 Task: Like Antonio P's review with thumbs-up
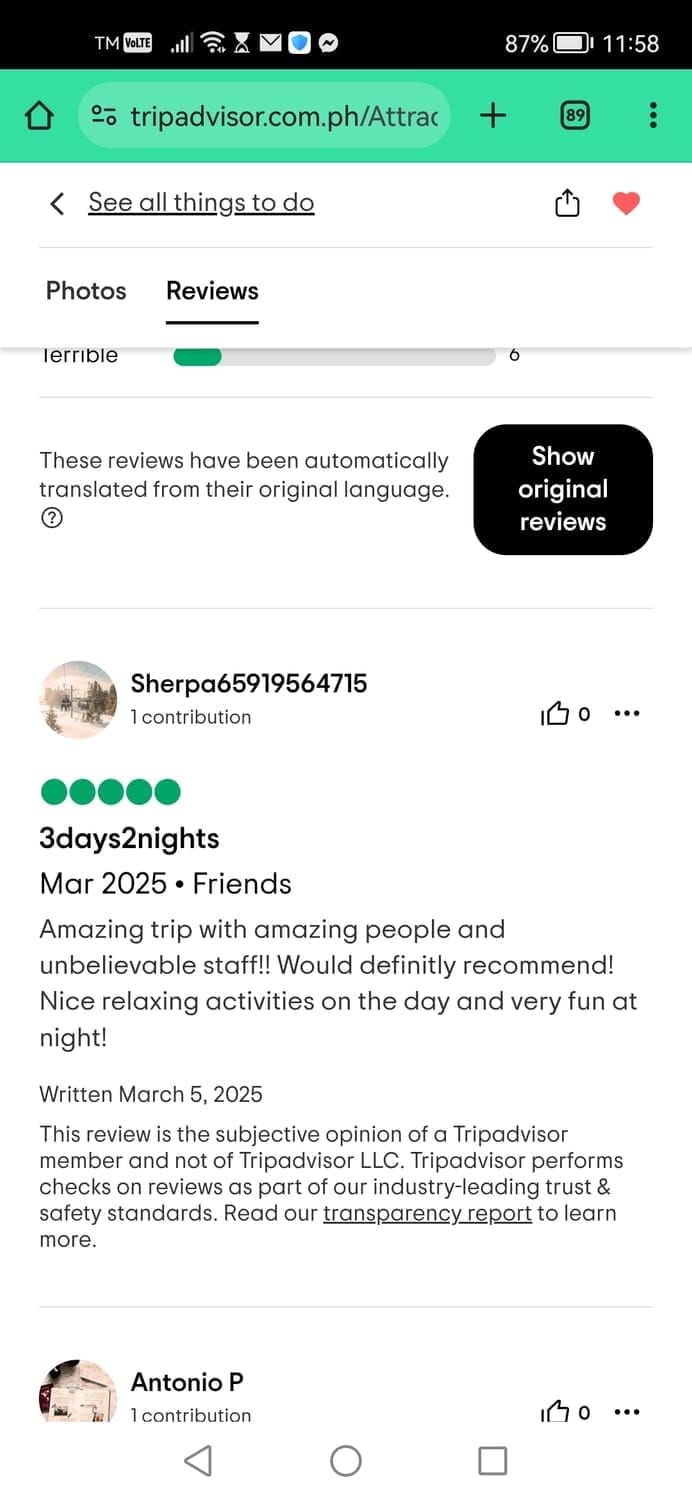[x=555, y=1412]
